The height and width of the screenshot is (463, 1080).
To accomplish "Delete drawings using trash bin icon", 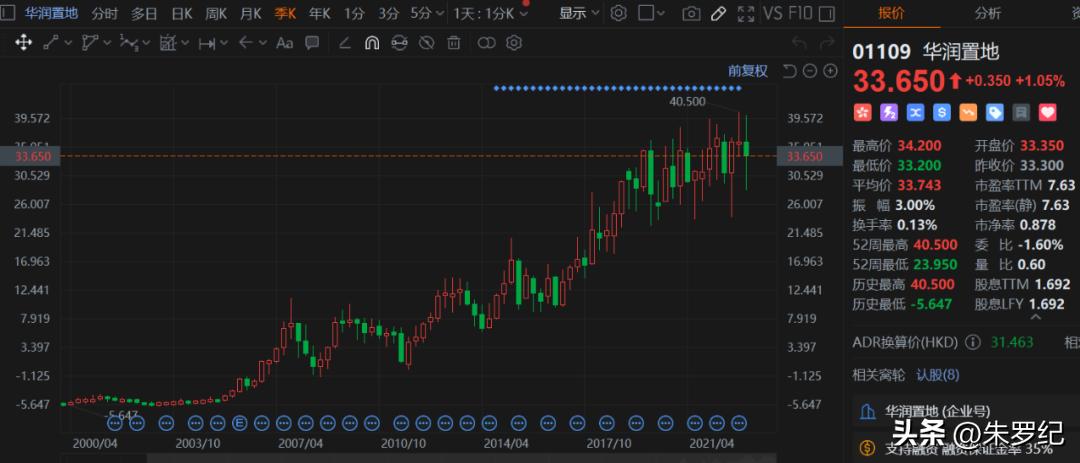I will point(453,43).
